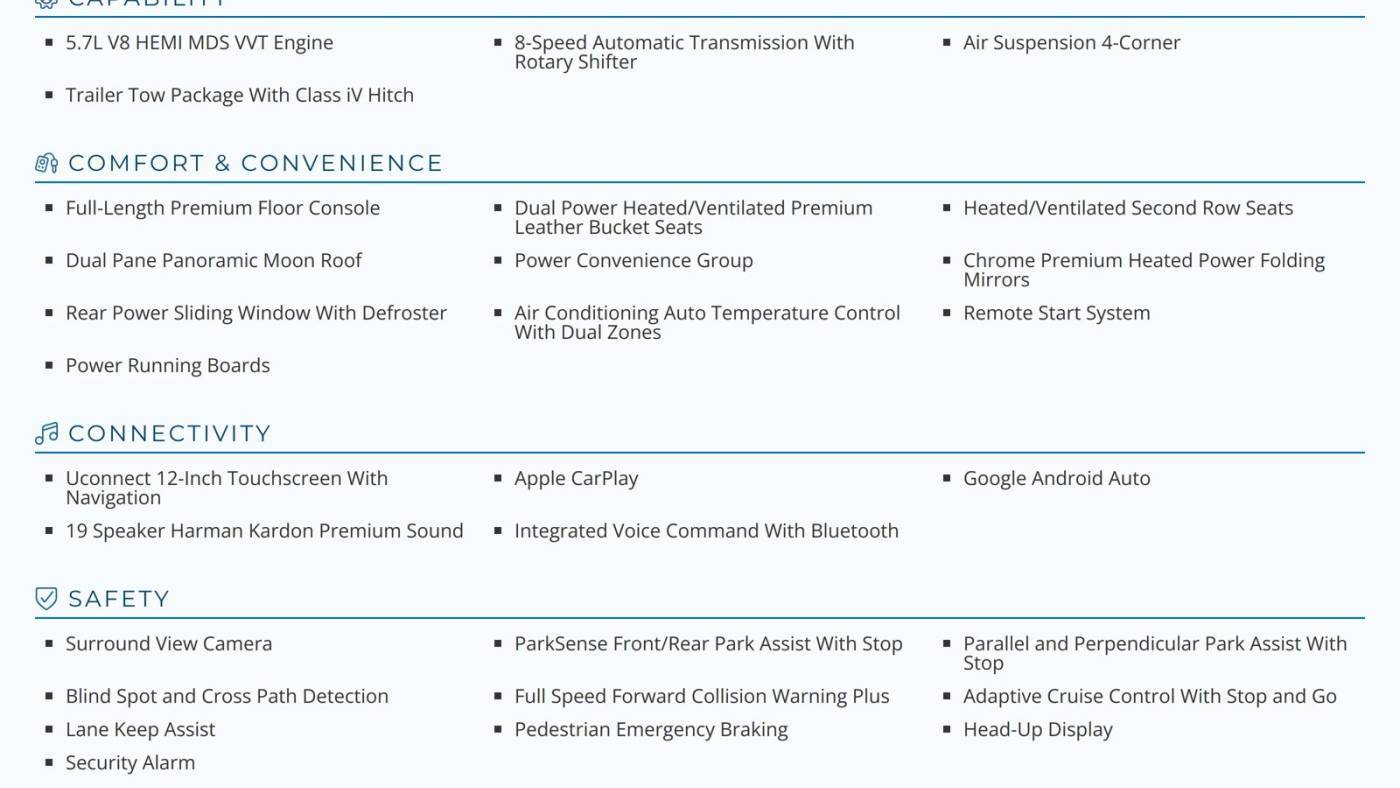1400x788 pixels.
Task: Click the Surround View Camera item
Action: pos(168,643)
